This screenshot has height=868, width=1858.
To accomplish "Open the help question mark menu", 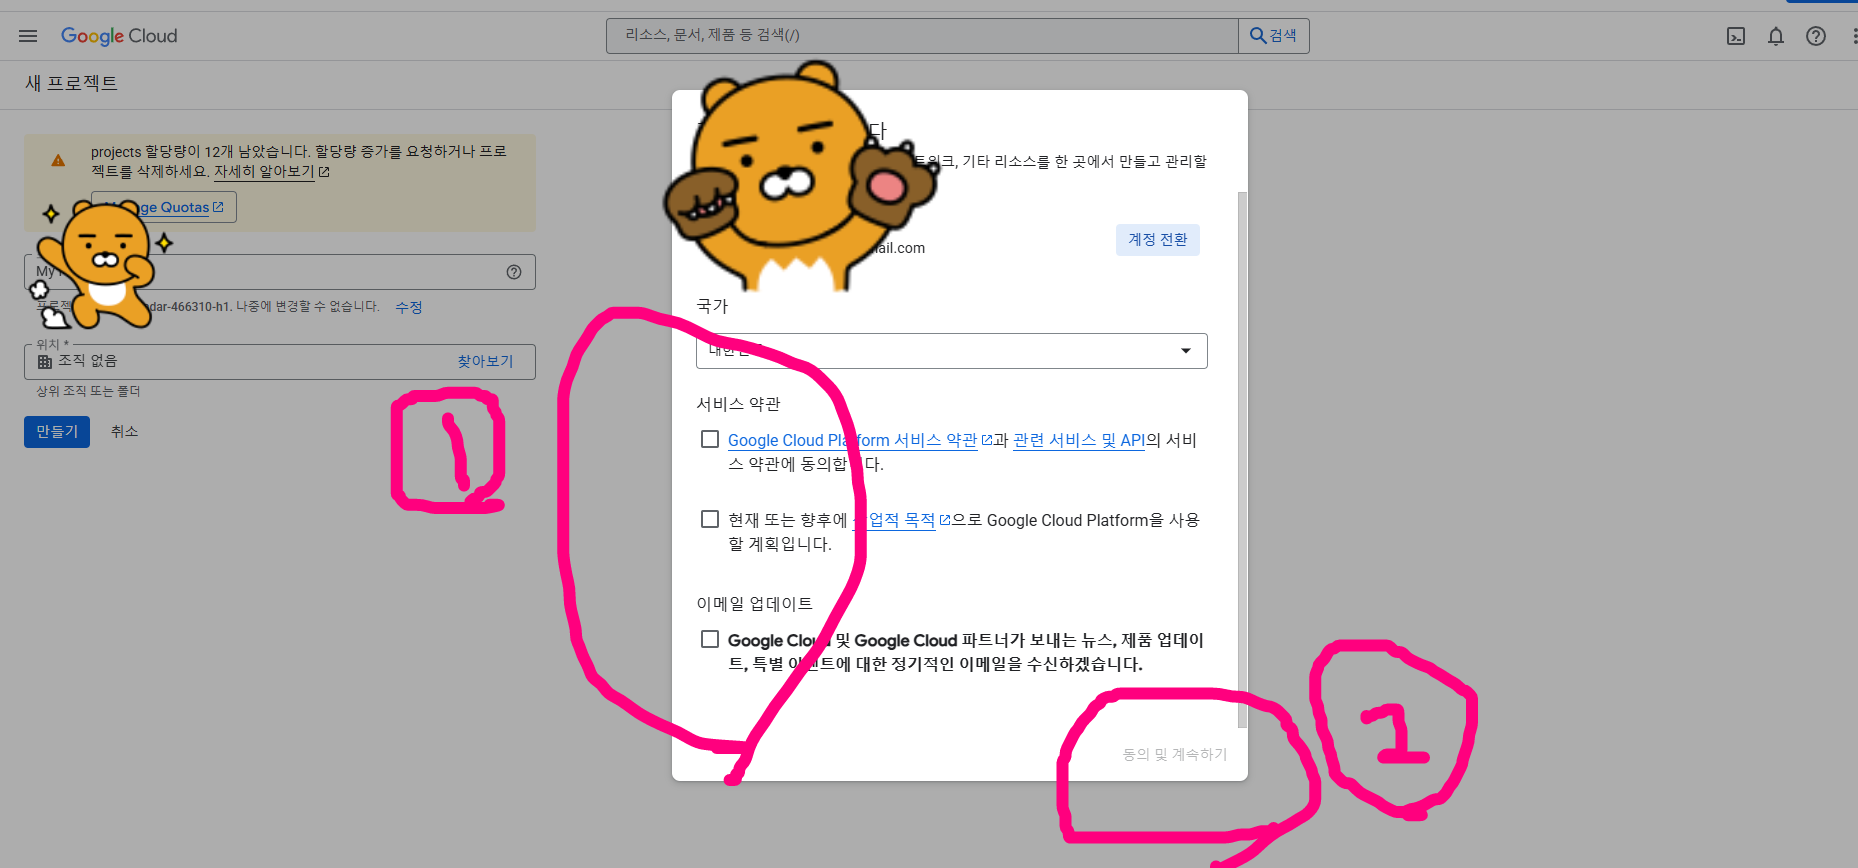I will point(1816,36).
